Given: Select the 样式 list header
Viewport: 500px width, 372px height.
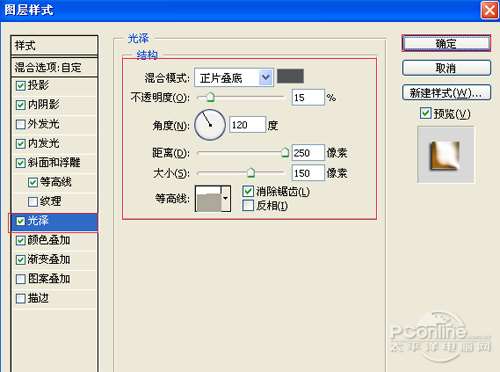Looking at the screenshot, I should click(x=54, y=46).
